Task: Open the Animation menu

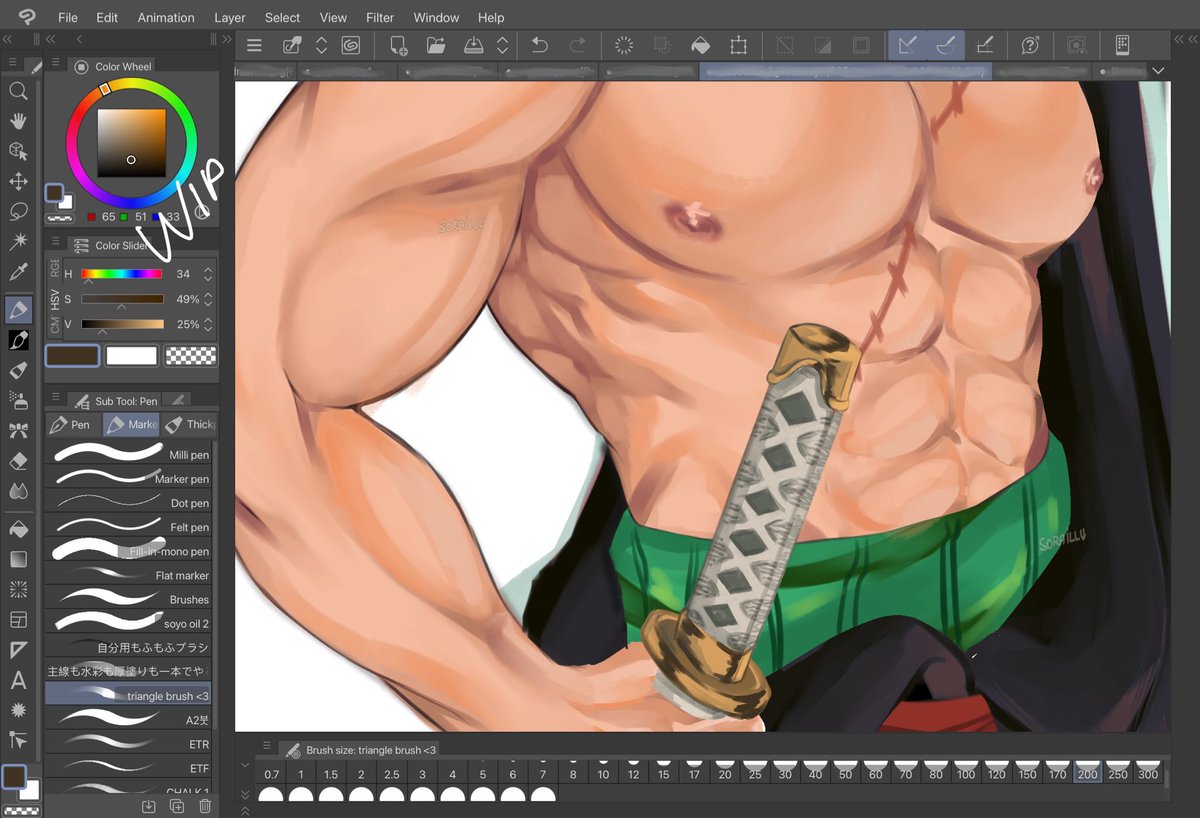Action: coord(166,17)
